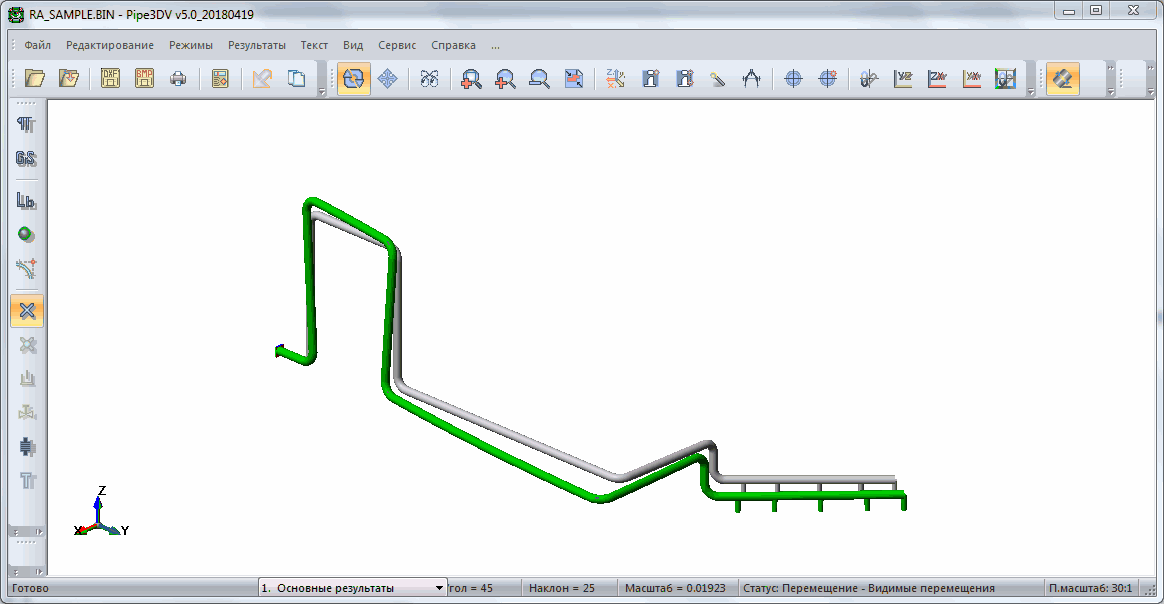Image resolution: width=1164 pixels, height=604 pixels.
Task: Open the Результаты menu
Action: coord(256,45)
